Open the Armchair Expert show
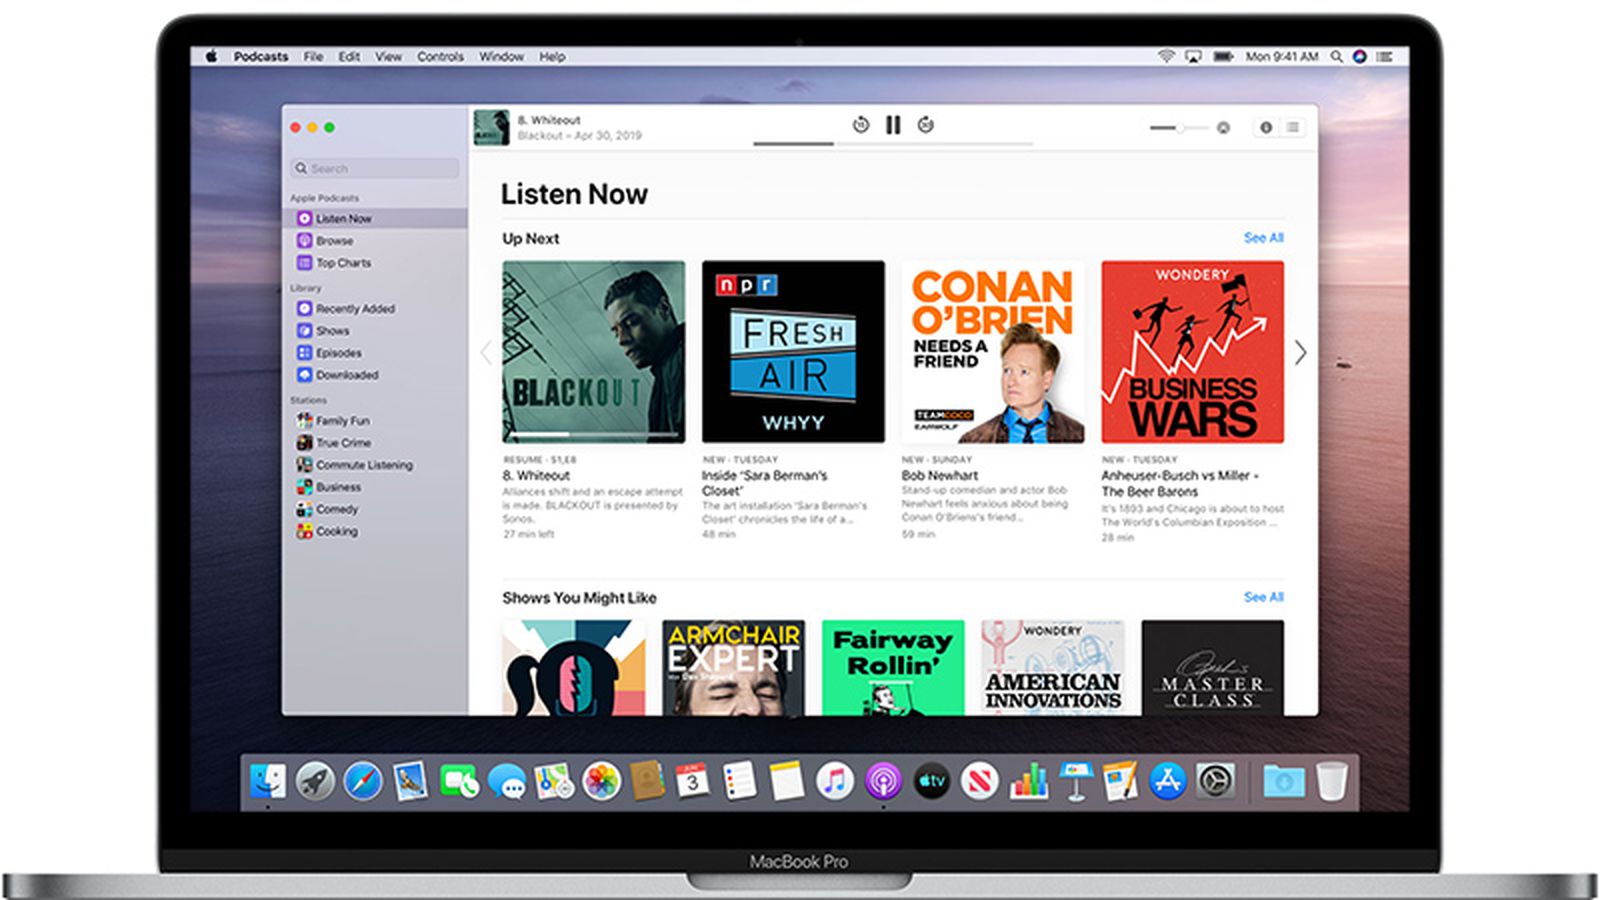 point(733,667)
